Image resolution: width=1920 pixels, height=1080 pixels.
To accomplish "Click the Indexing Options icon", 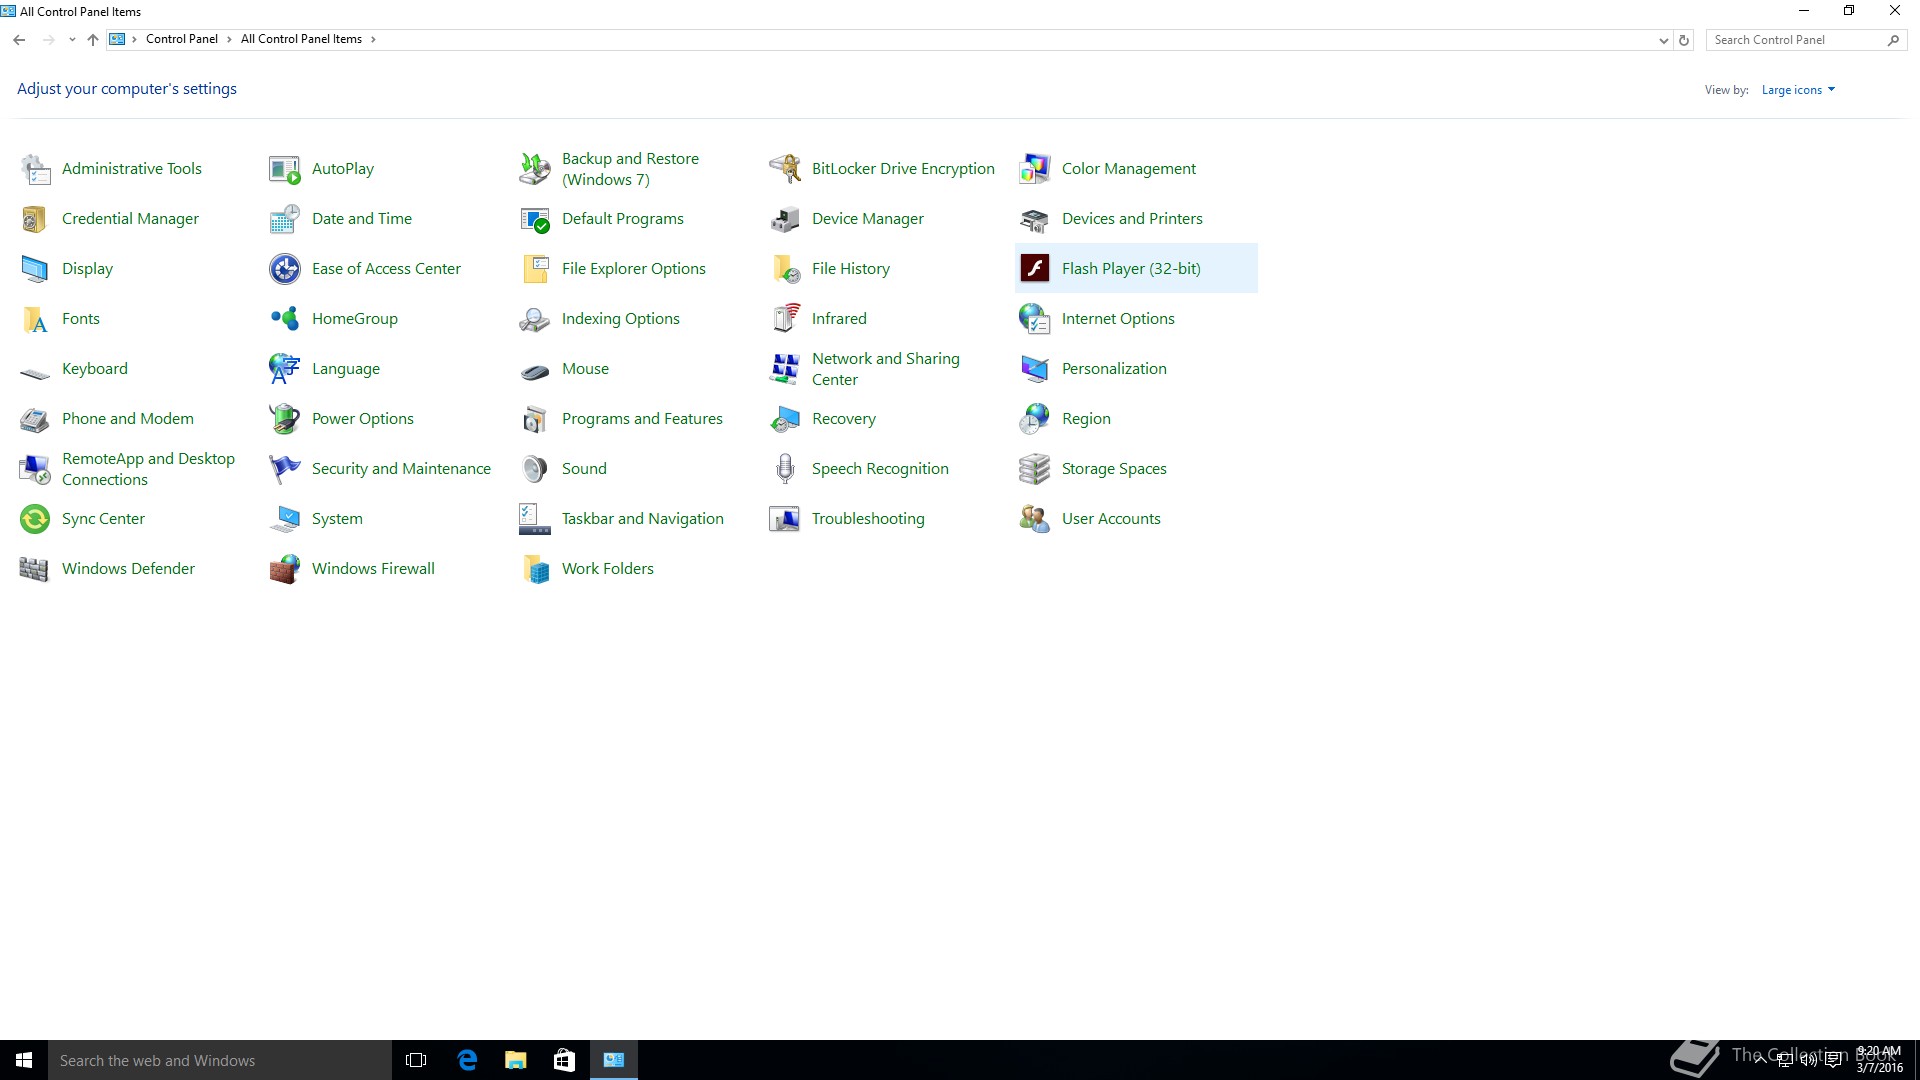I will [x=535, y=319].
